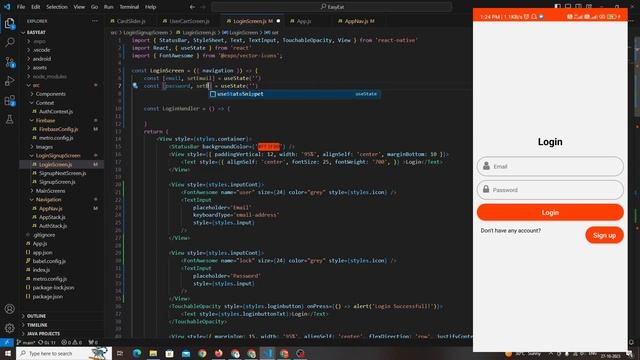Image resolution: width=640 pixels, height=360 pixels.
Task: Tap the orange Login button
Action: pos(550,212)
